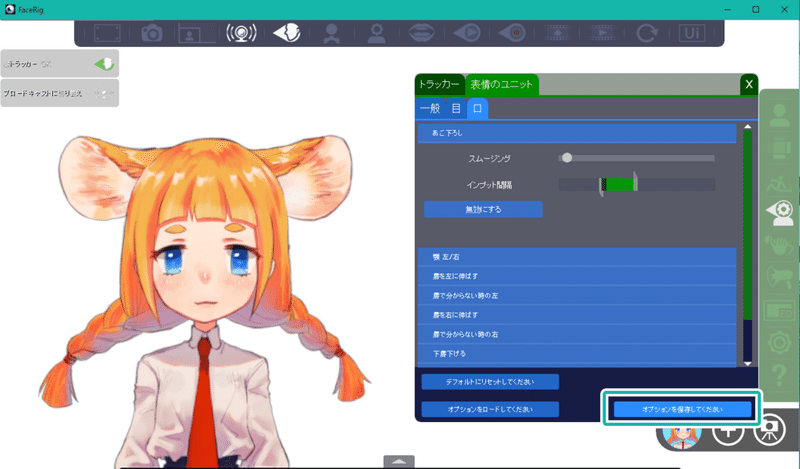Click the 無効にする button

[483, 209]
